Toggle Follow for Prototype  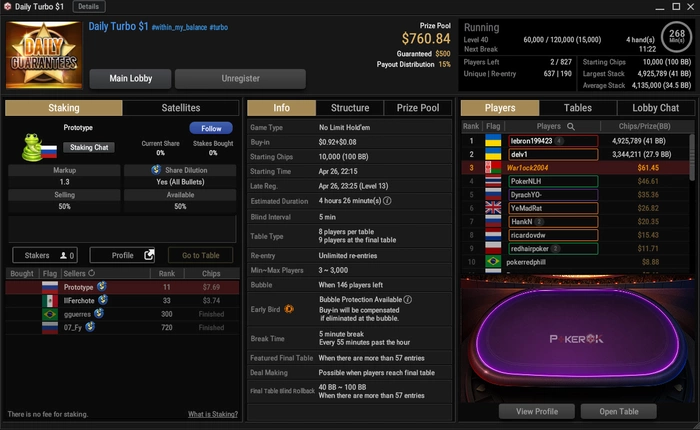(x=211, y=128)
